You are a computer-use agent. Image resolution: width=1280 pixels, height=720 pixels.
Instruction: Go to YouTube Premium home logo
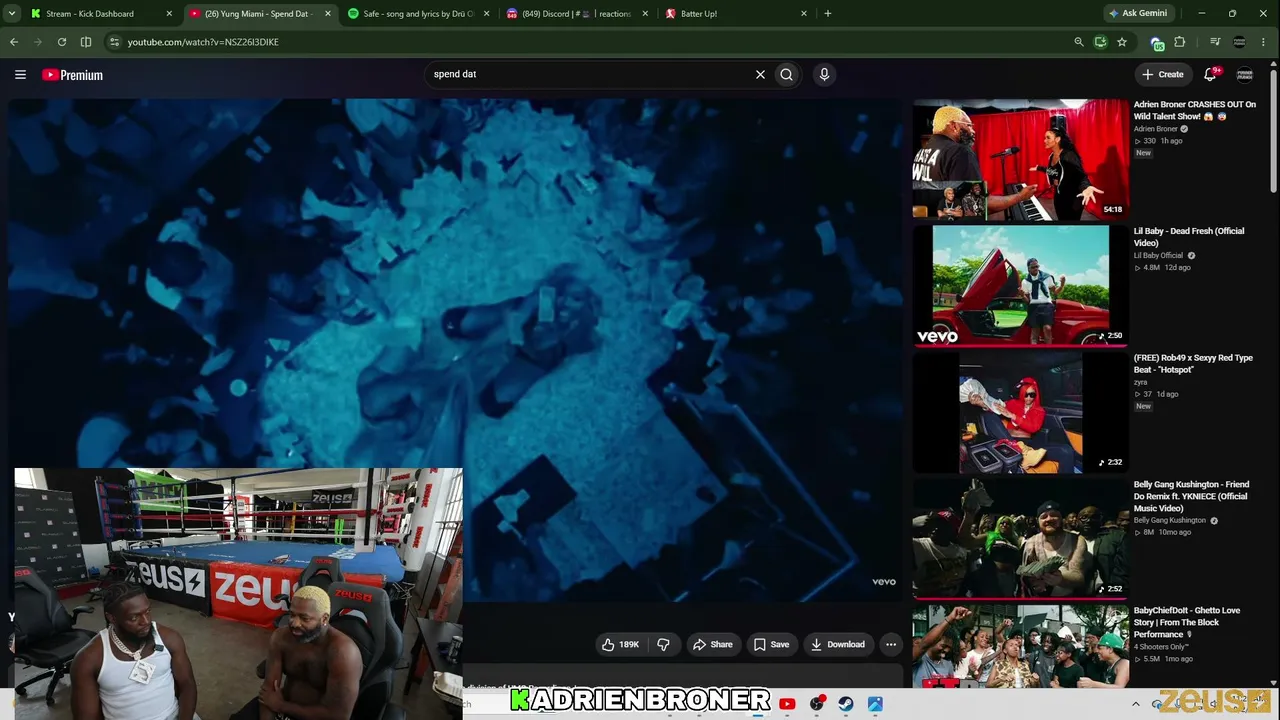tap(72, 75)
